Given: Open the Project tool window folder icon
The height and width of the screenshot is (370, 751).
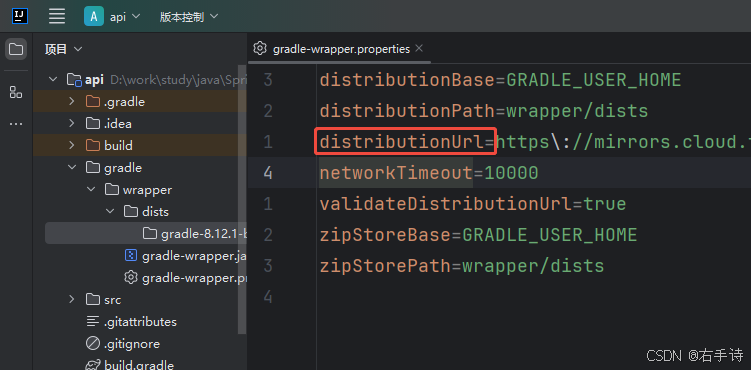Looking at the screenshot, I should tap(16, 49).
